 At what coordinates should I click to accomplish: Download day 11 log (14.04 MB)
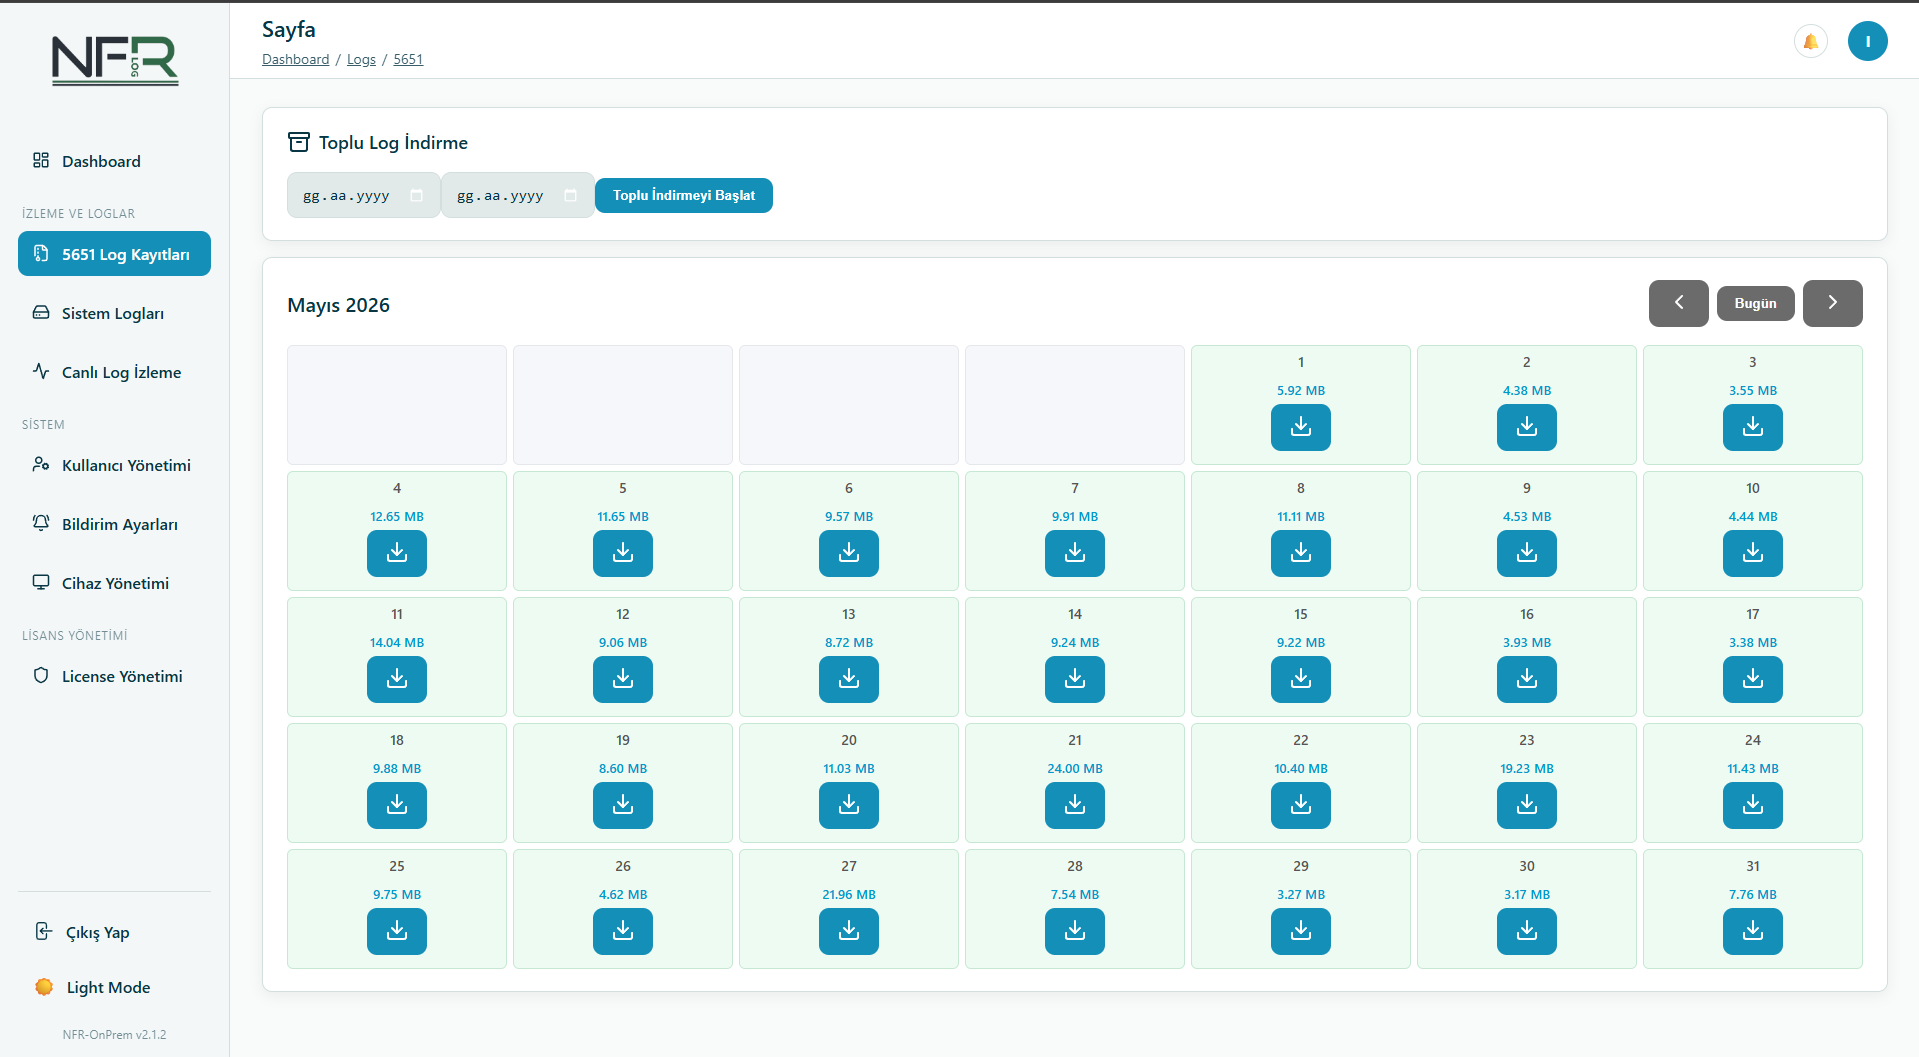tap(397, 679)
